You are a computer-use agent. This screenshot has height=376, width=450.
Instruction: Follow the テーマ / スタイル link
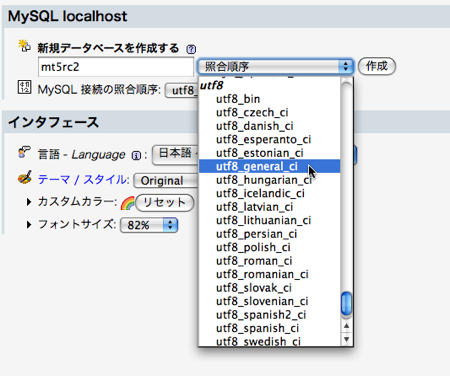pos(82,180)
